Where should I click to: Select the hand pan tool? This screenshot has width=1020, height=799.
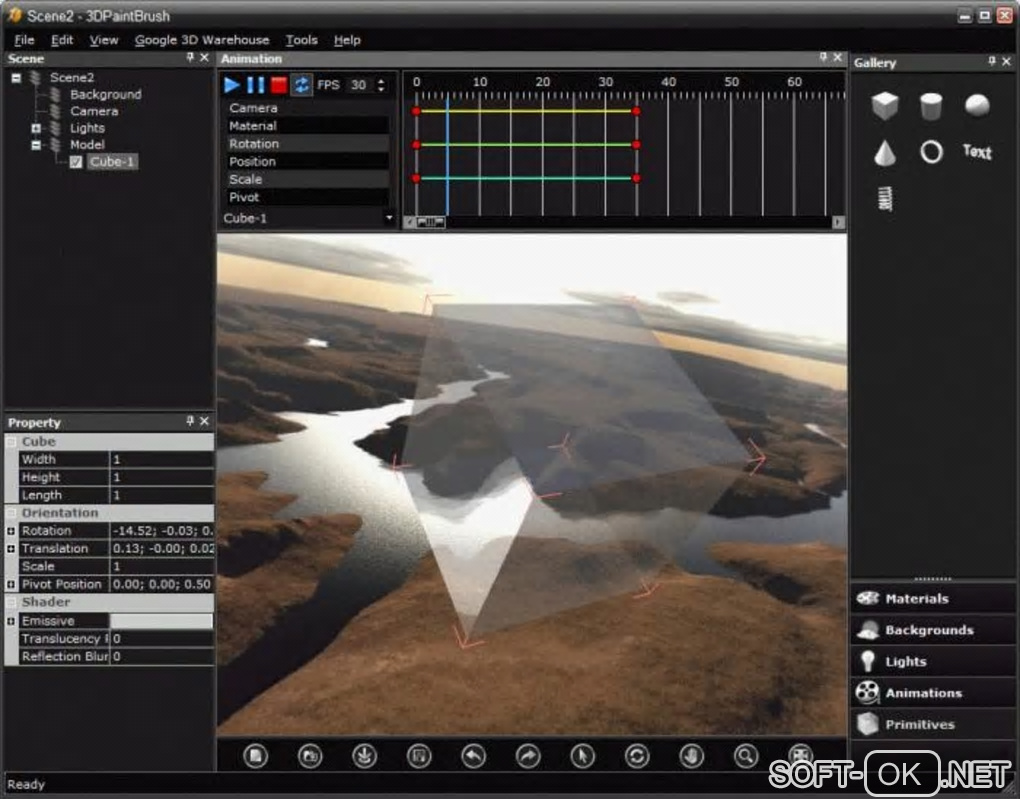pos(691,756)
